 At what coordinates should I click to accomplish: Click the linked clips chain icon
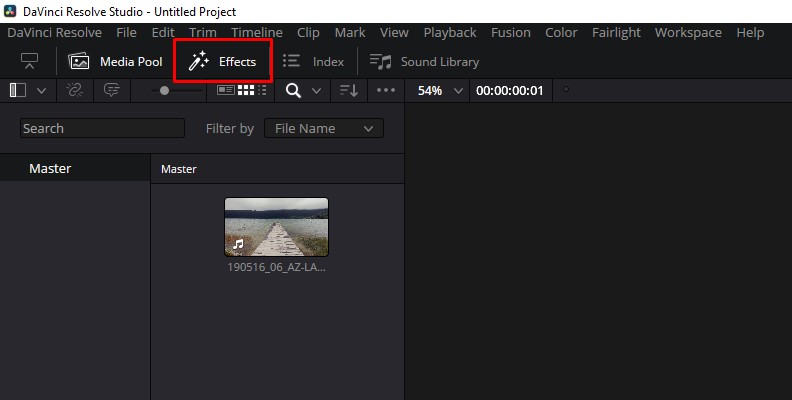coord(75,90)
